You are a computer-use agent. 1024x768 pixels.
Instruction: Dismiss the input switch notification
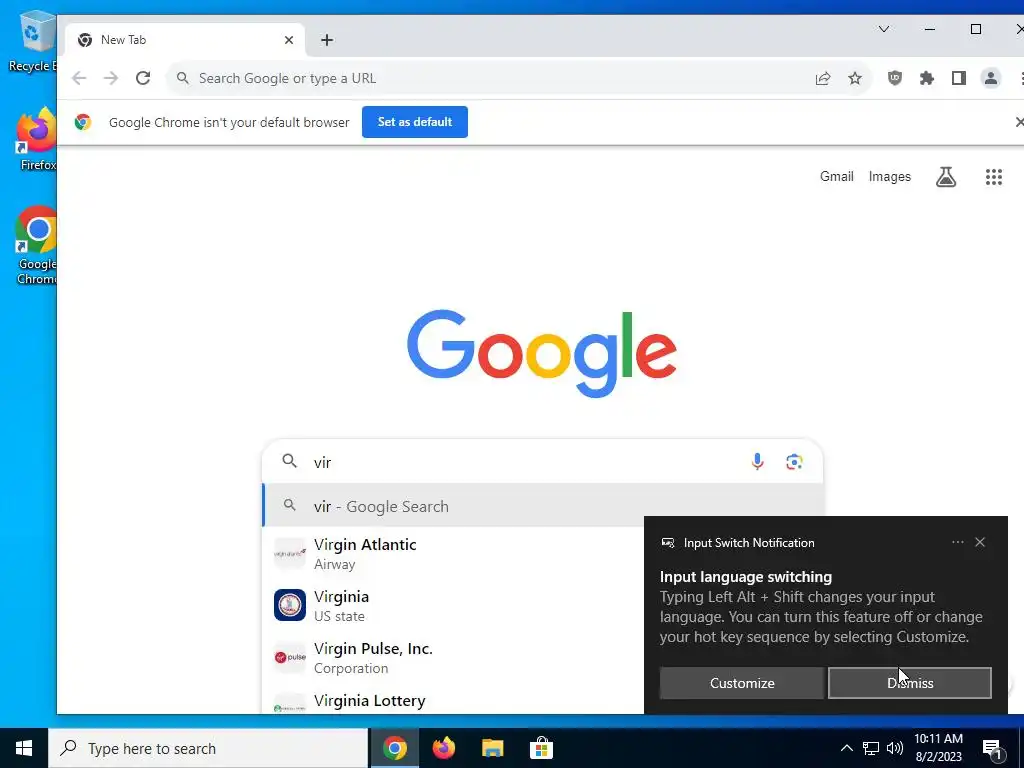[x=910, y=683]
